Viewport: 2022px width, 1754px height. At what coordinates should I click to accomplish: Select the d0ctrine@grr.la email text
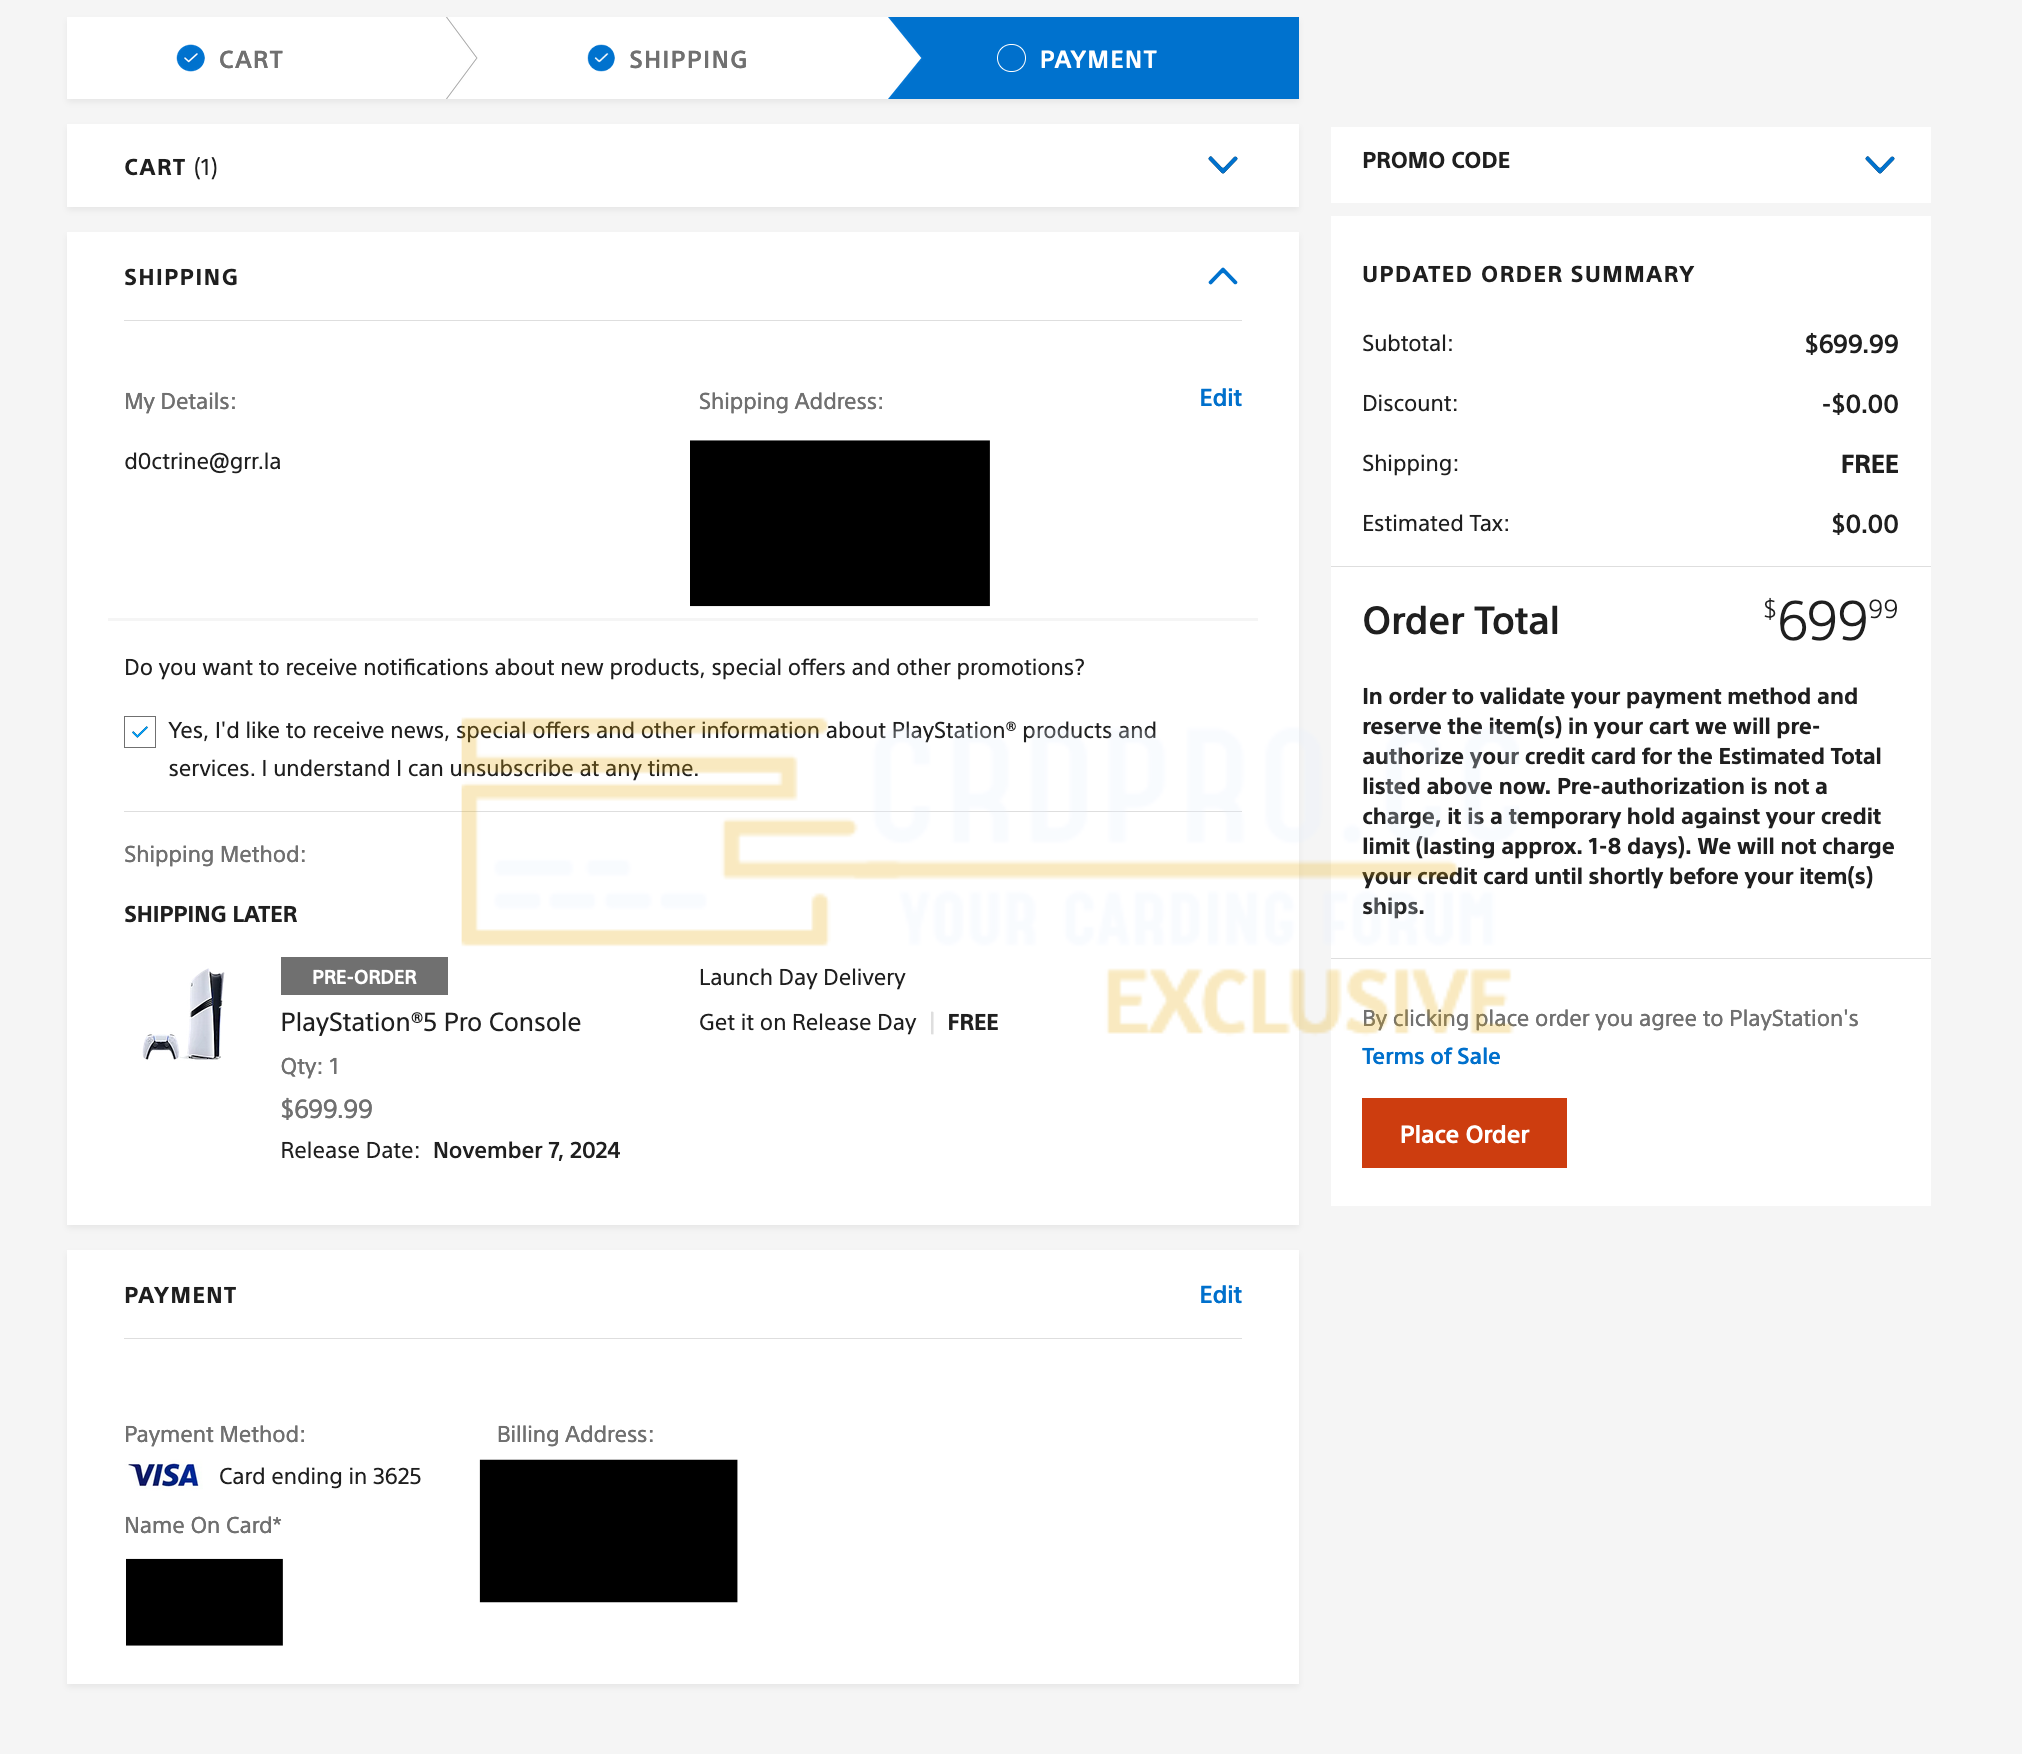[x=202, y=461]
